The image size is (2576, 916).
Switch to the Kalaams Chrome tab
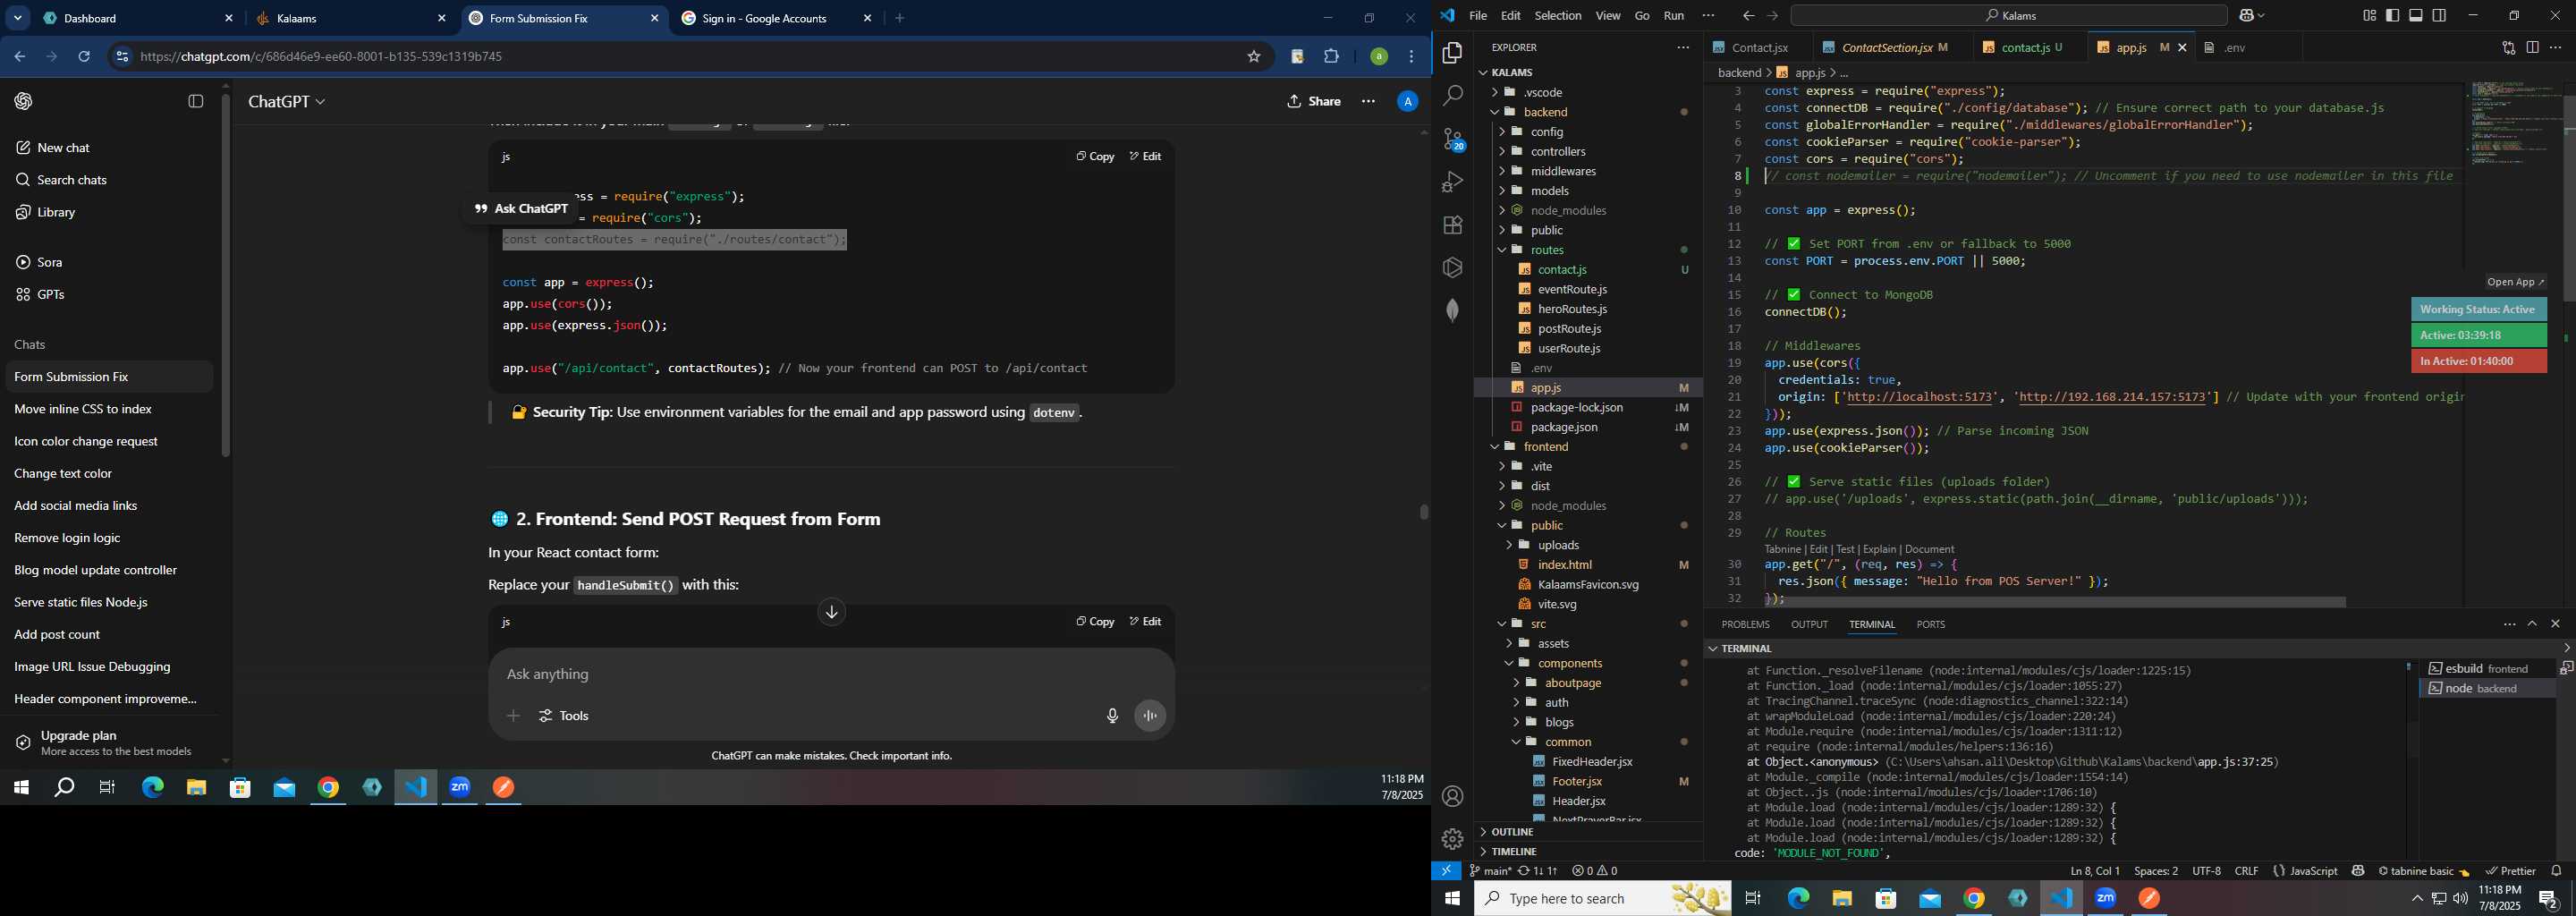[351, 19]
